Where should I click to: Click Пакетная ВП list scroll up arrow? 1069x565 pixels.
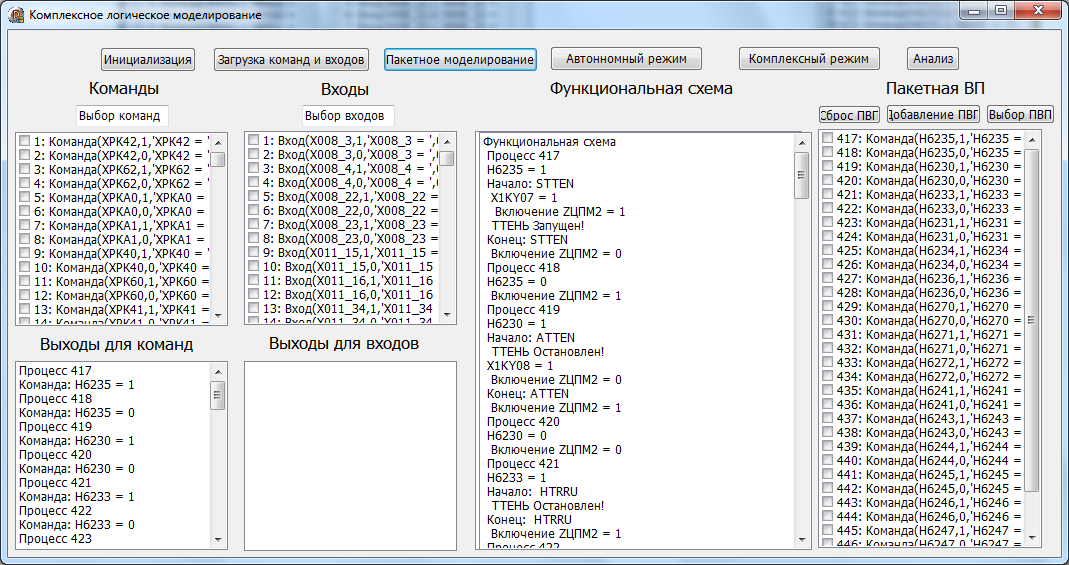(x=1032, y=140)
